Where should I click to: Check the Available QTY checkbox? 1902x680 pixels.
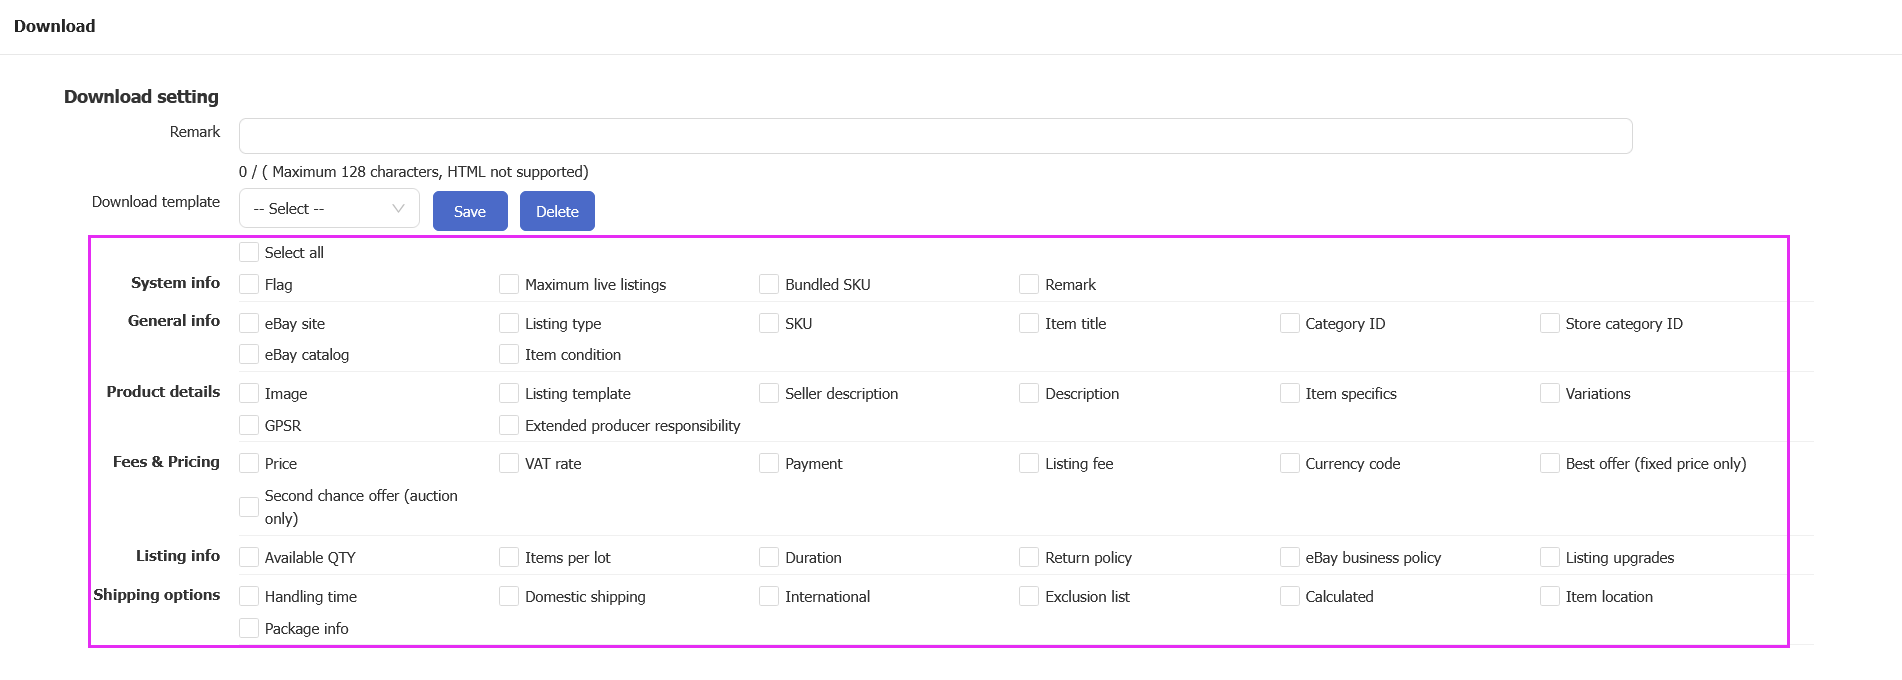249,557
